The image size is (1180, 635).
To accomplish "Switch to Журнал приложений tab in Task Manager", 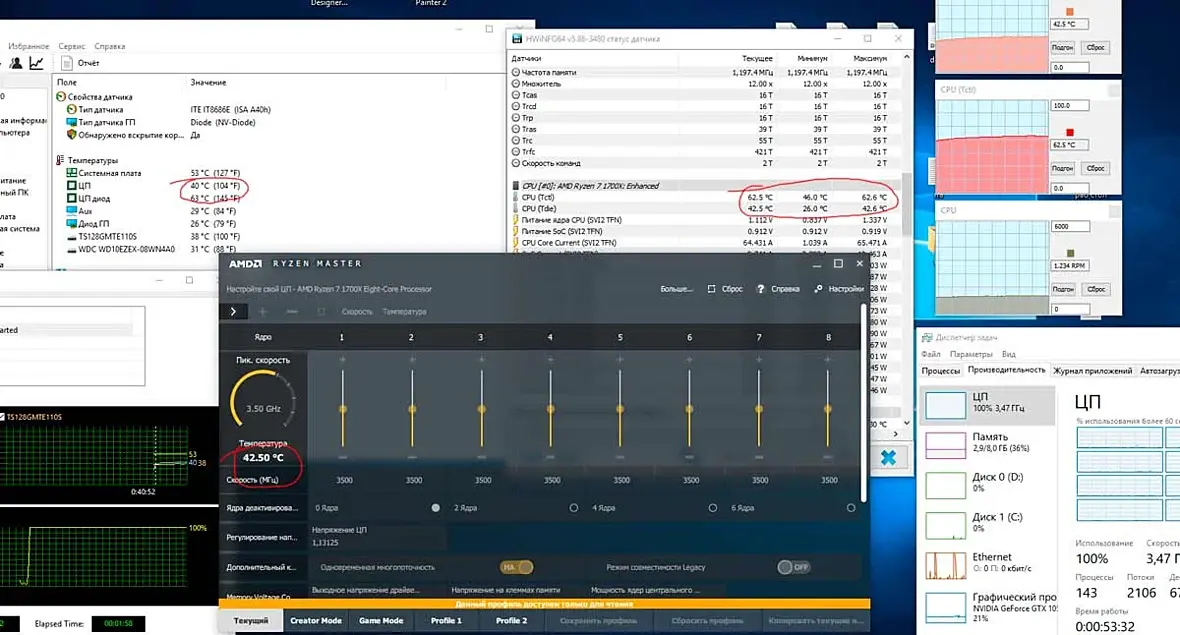I will pos(1093,371).
